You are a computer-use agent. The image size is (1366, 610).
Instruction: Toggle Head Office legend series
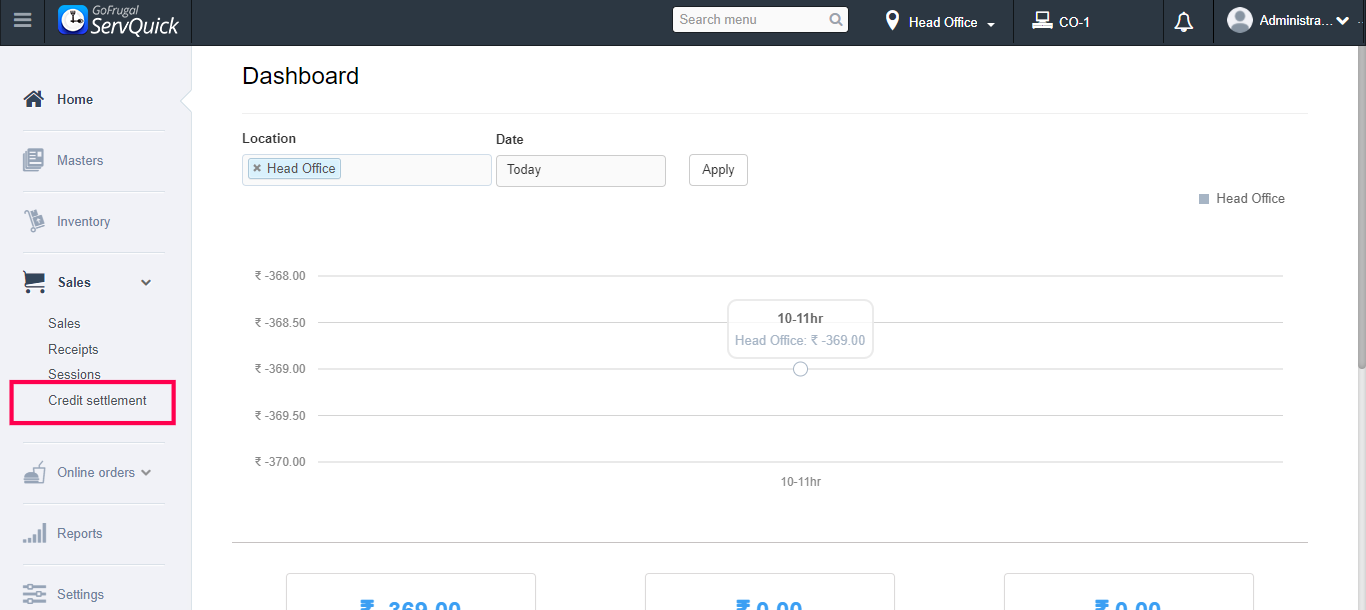[1242, 199]
